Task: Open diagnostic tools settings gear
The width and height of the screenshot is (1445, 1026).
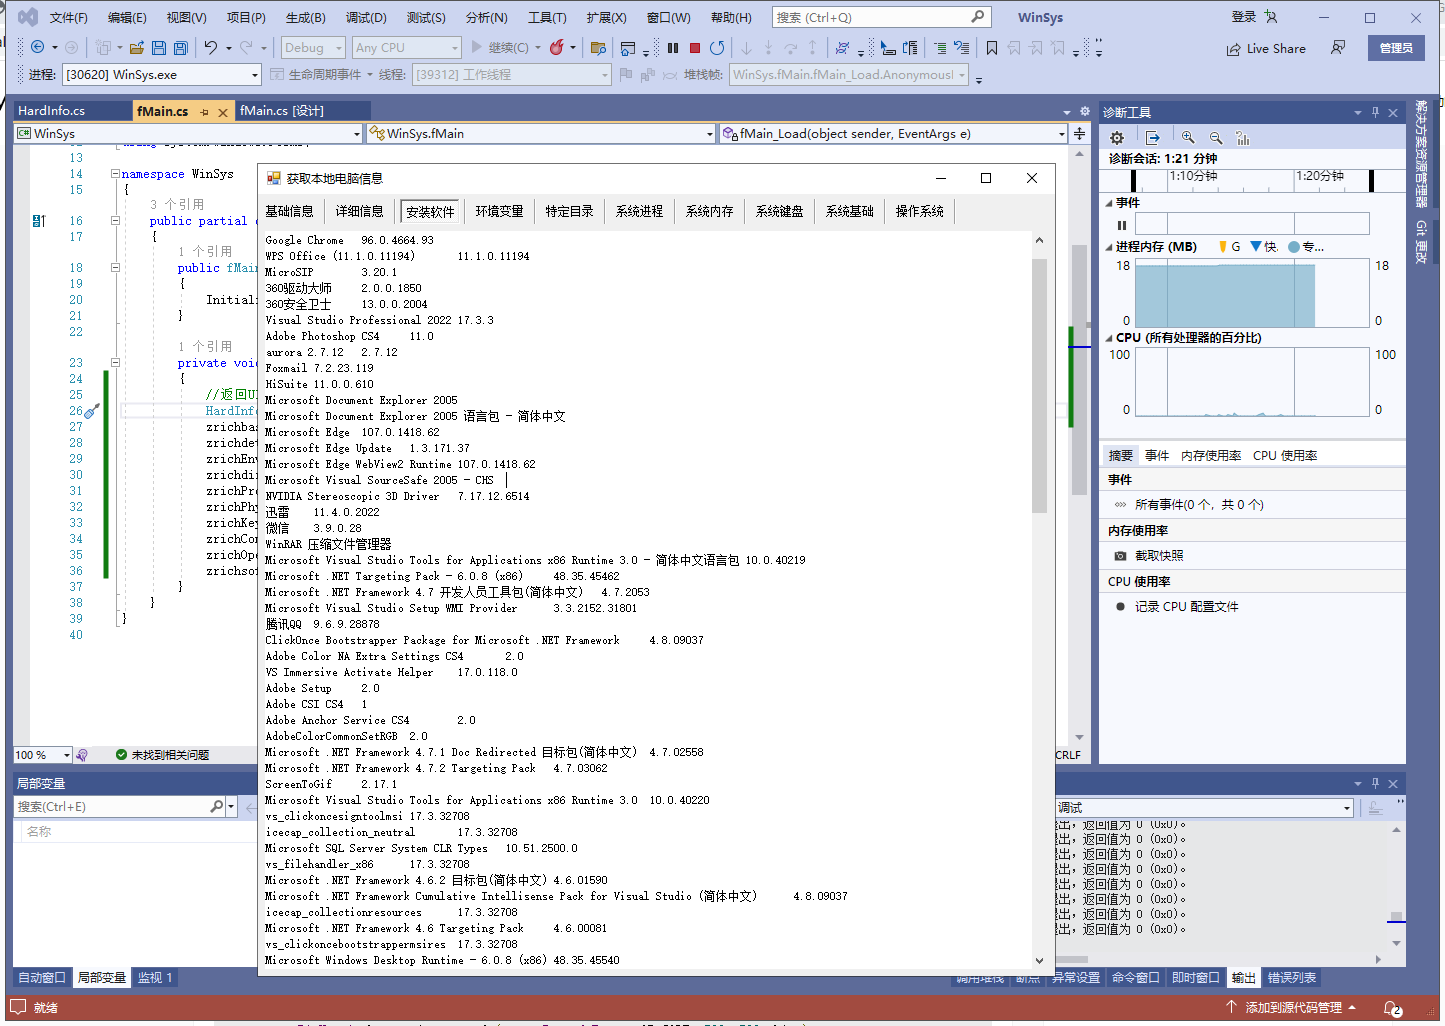Action: [1117, 138]
